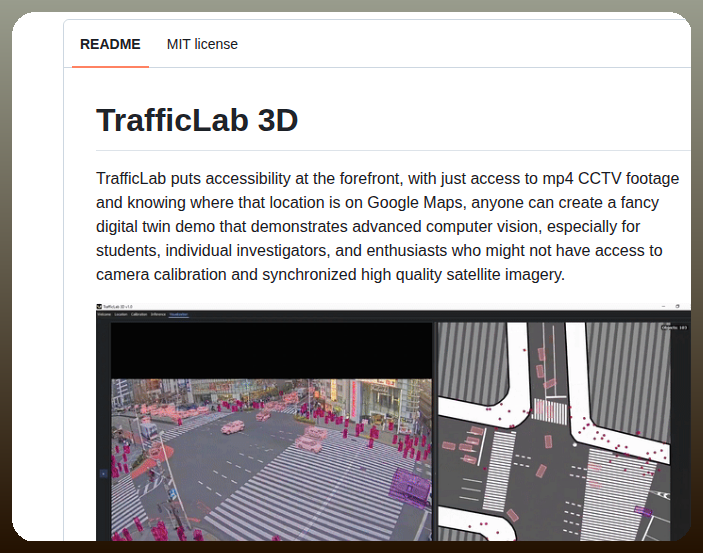Image resolution: width=703 pixels, height=553 pixels.
Task: Select the Visualization tab in demo image
Action: click(x=178, y=314)
